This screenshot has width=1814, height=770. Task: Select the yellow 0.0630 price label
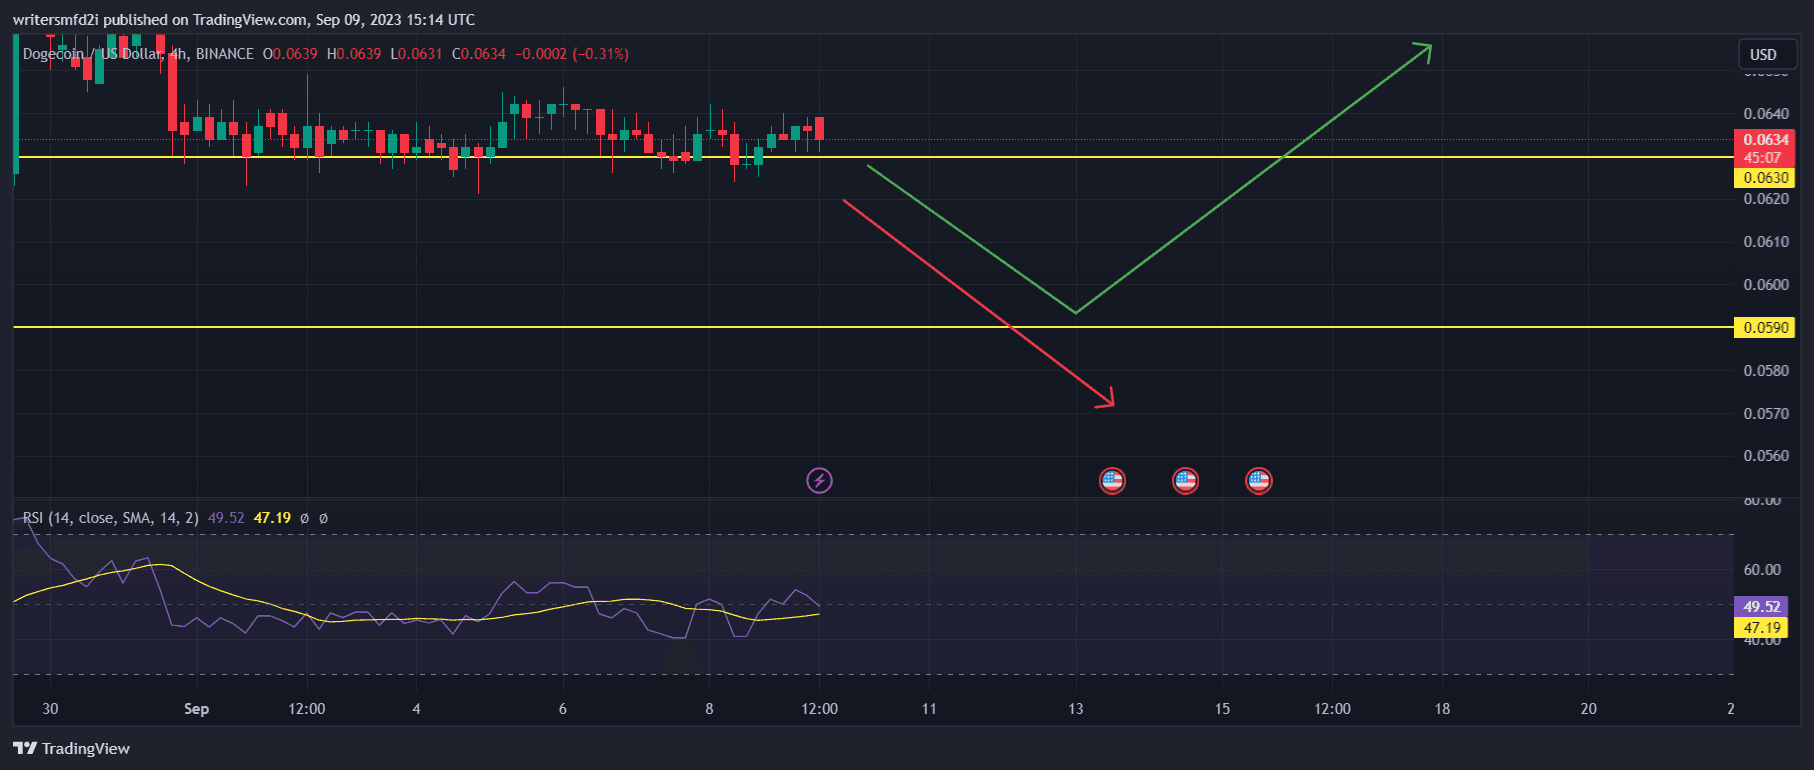[1764, 178]
